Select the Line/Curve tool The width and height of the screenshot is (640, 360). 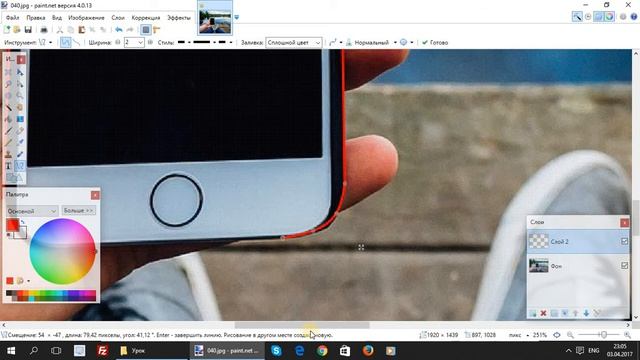pos(20,166)
